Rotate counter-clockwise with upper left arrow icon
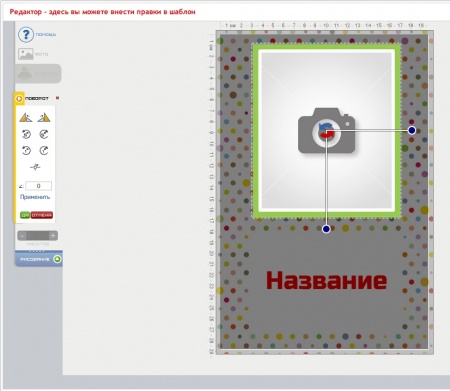 pyautogui.click(x=26, y=134)
